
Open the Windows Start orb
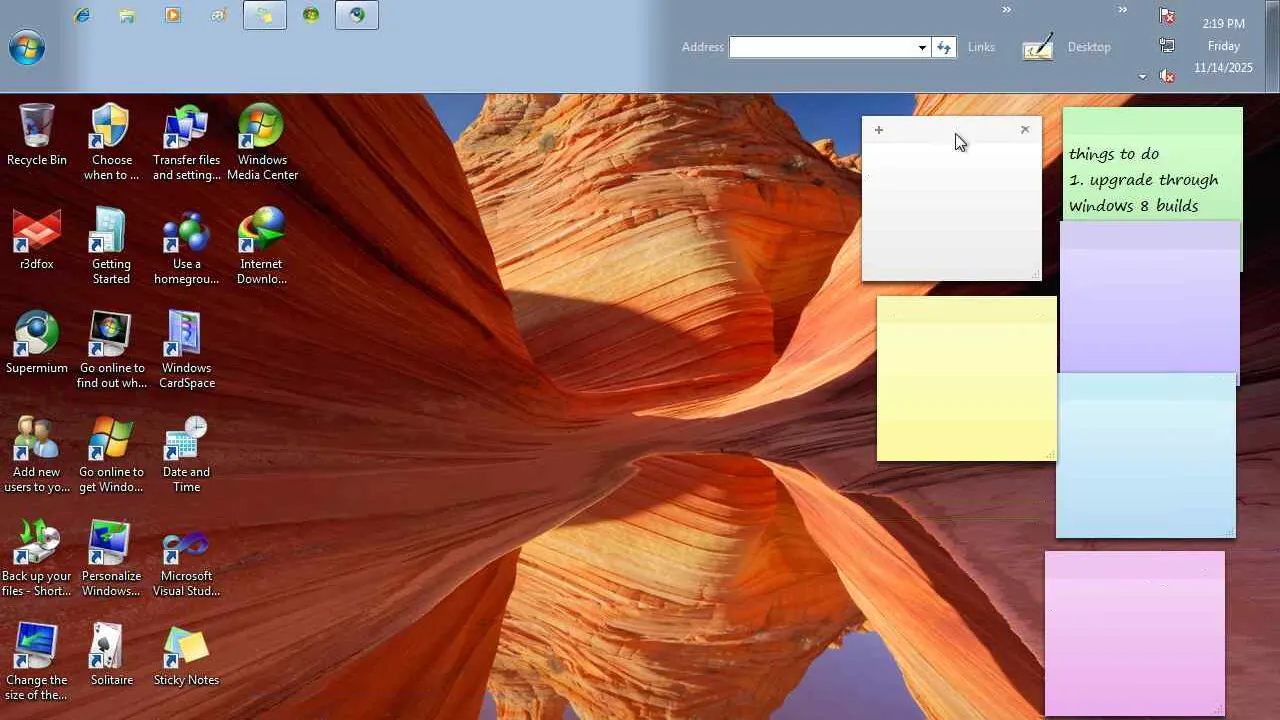27,47
